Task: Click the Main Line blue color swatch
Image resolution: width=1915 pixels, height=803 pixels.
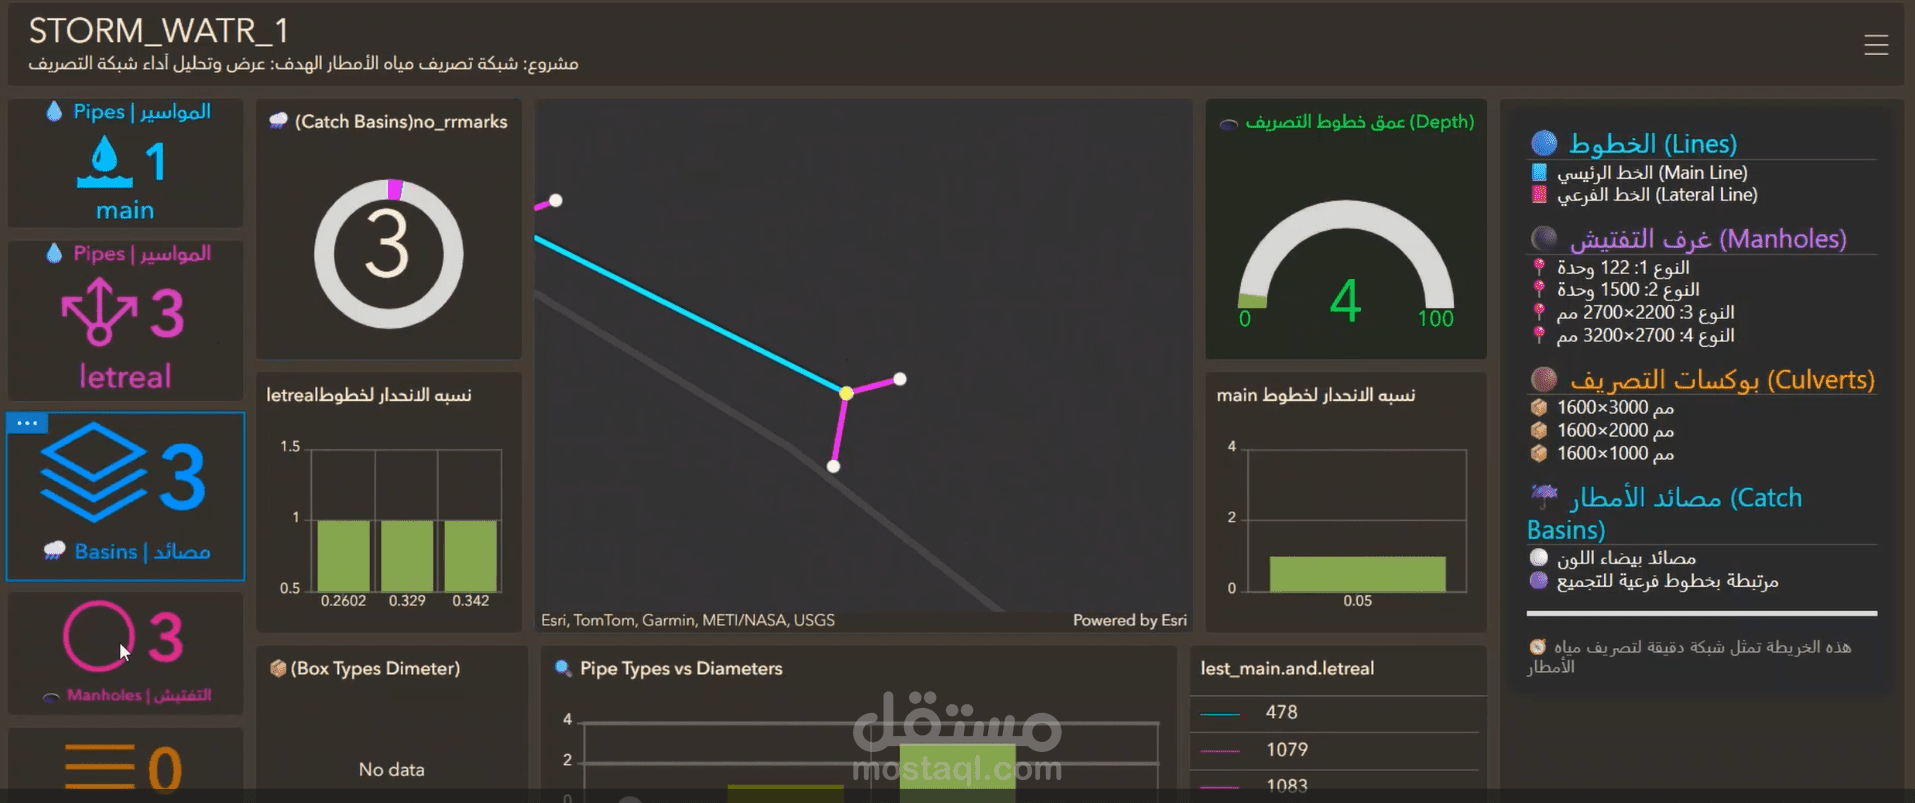Action: pos(1539,172)
